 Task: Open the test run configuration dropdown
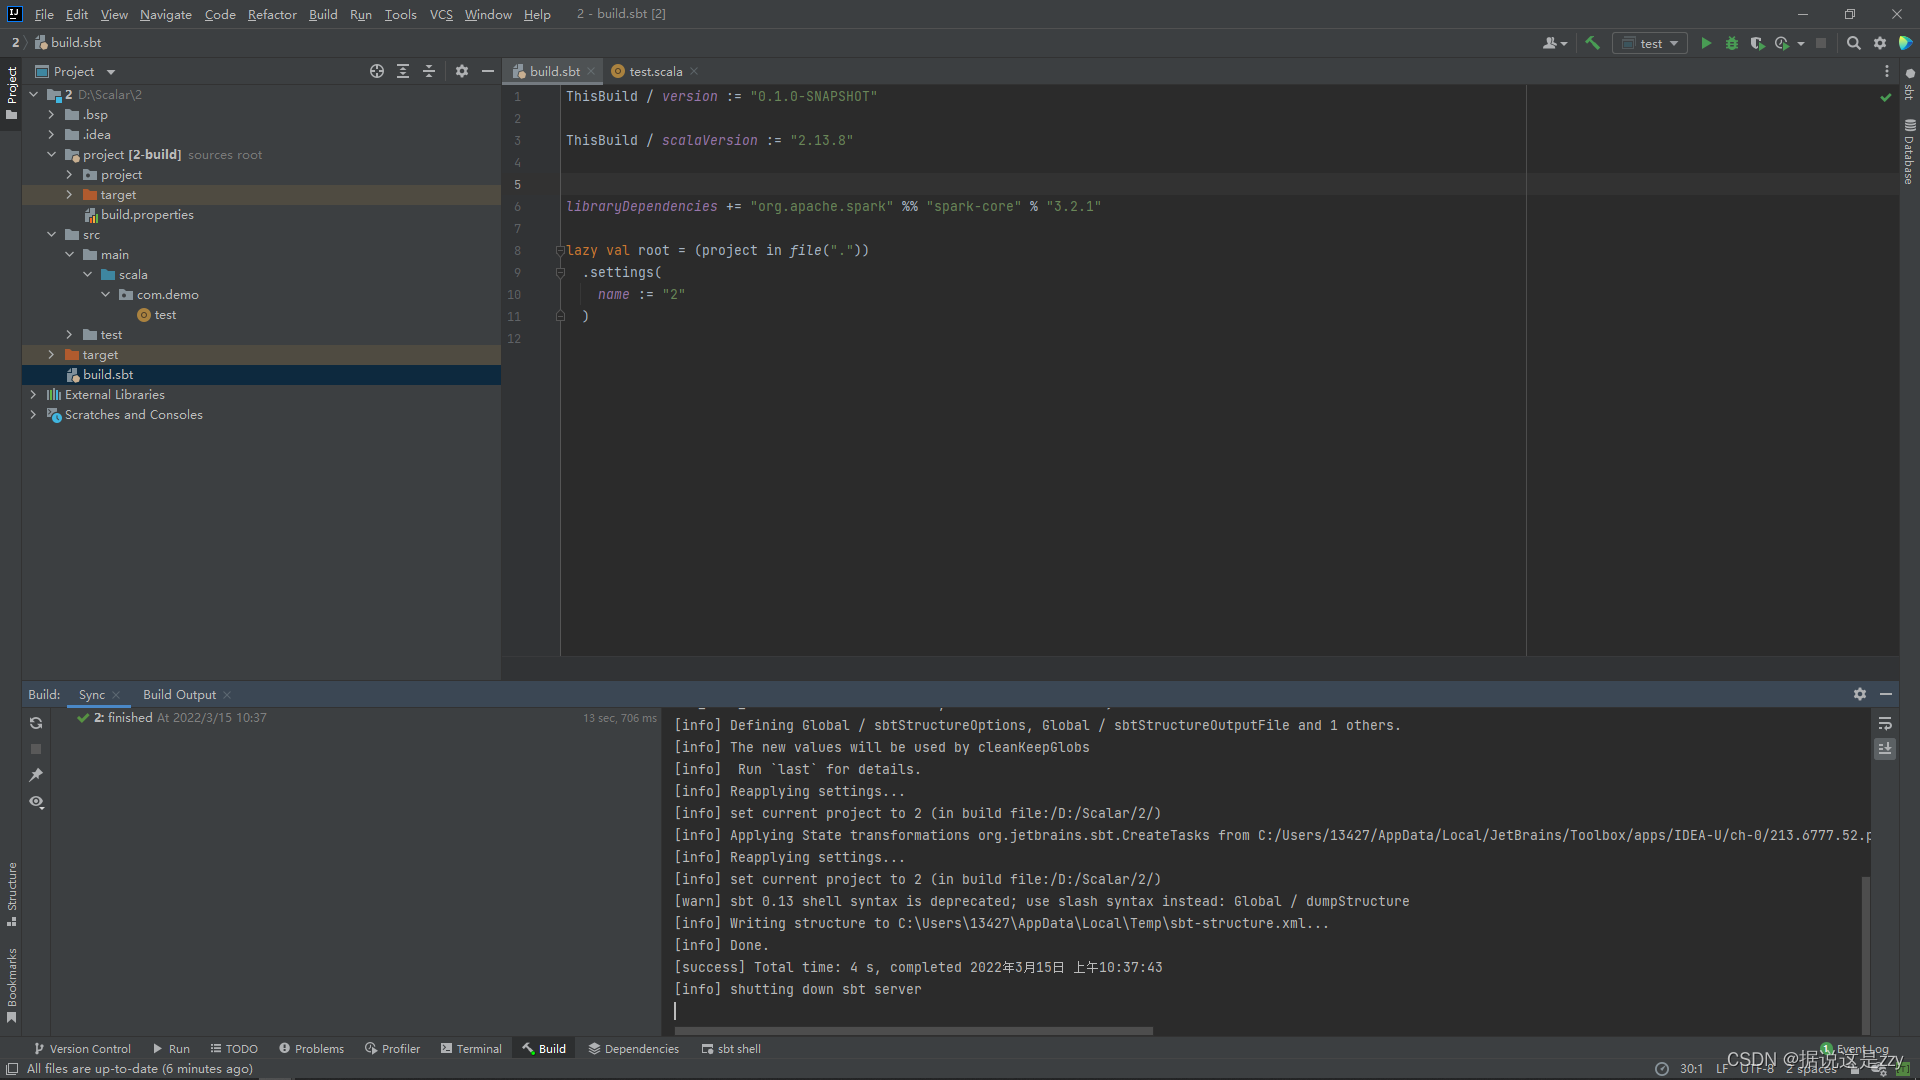pyautogui.click(x=1651, y=43)
